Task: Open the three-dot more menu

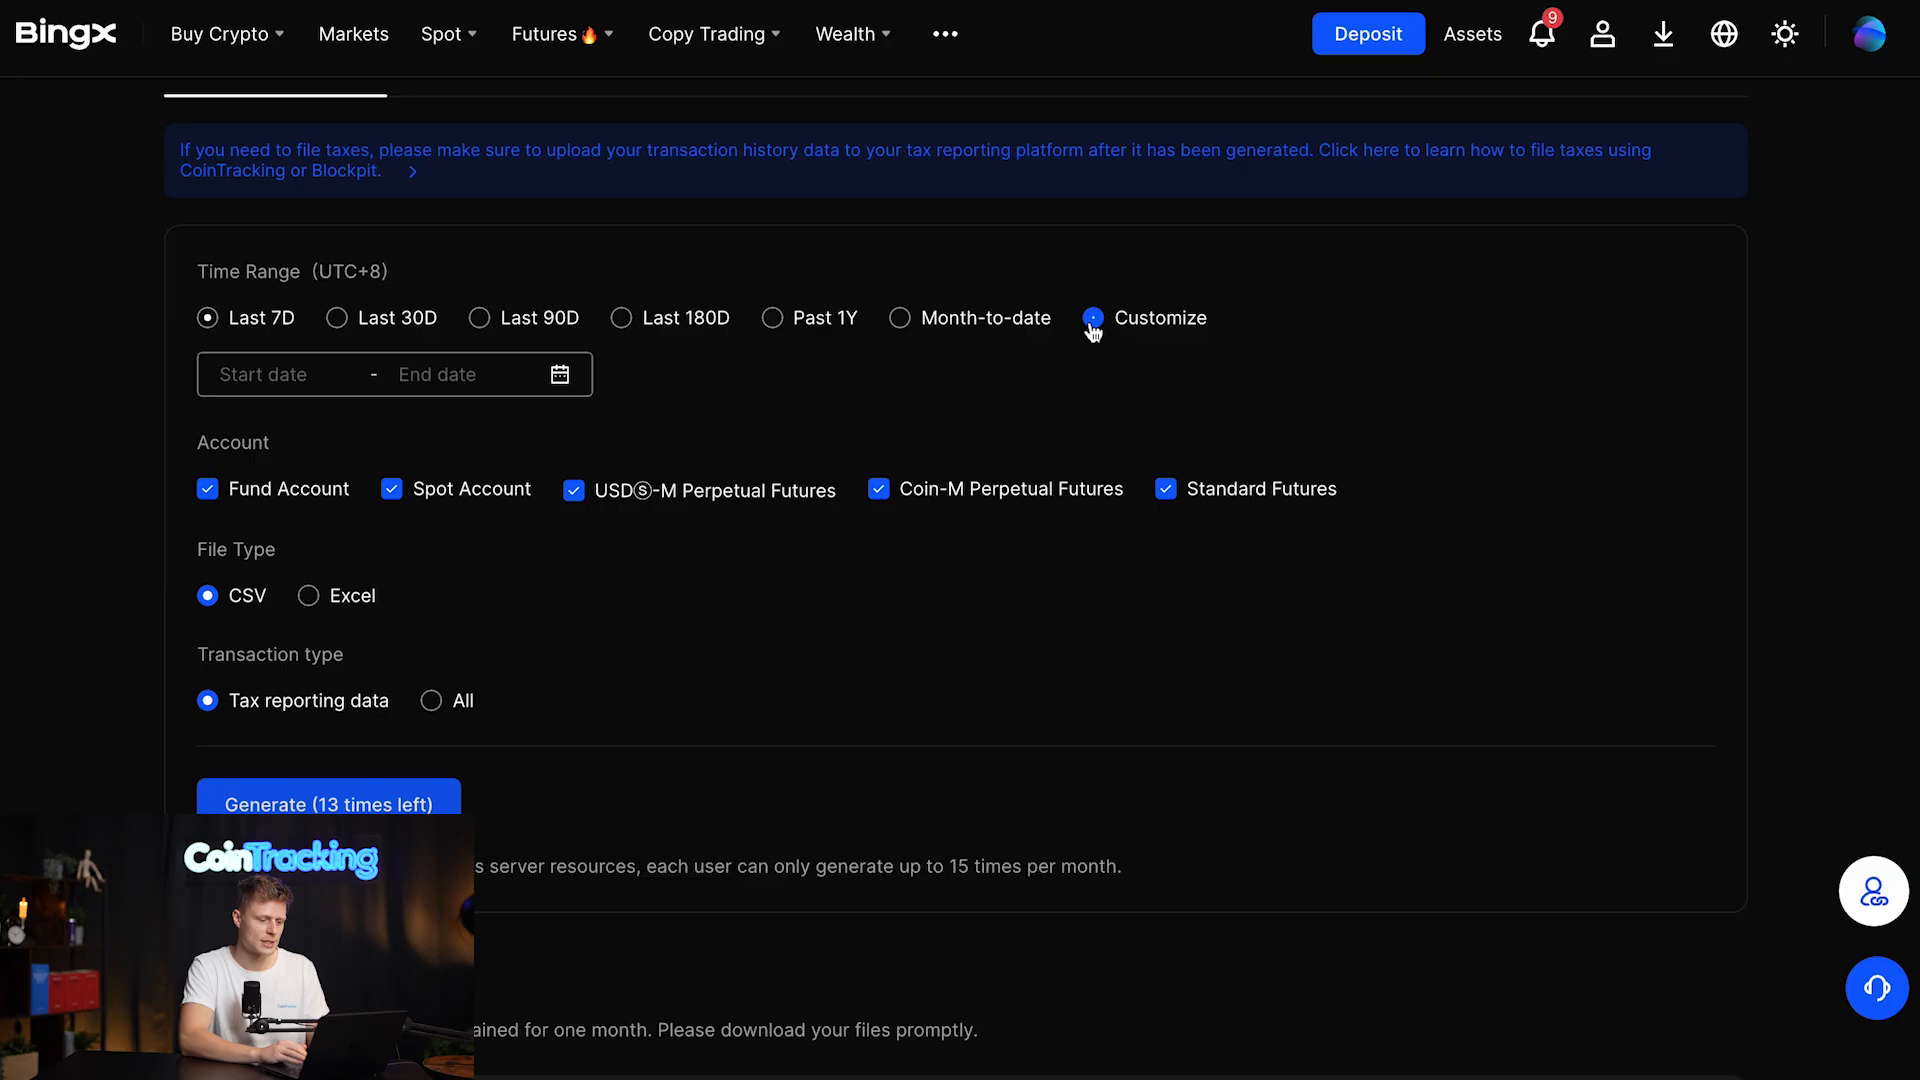Action: (x=945, y=34)
